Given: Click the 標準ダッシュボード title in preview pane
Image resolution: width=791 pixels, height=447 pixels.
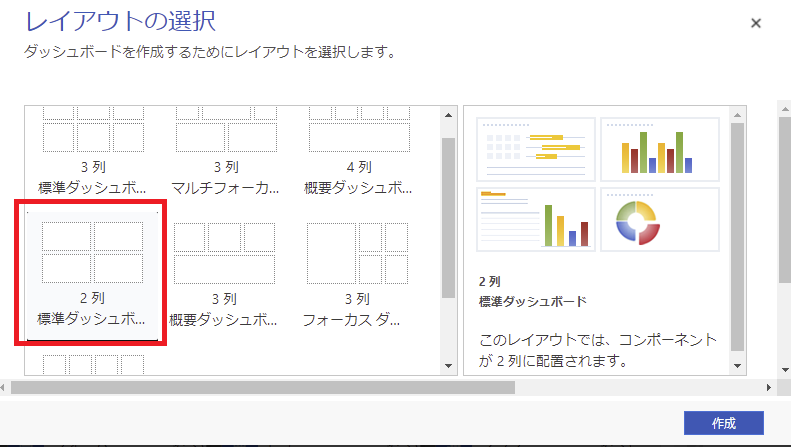Looking at the screenshot, I should [x=533, y=302].
